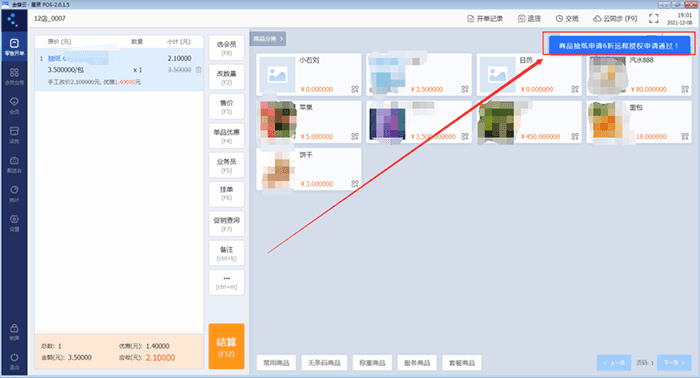Click the 数量 column header
The height and width of the screenshot is (378, 700).
click(x=137, y=42)
